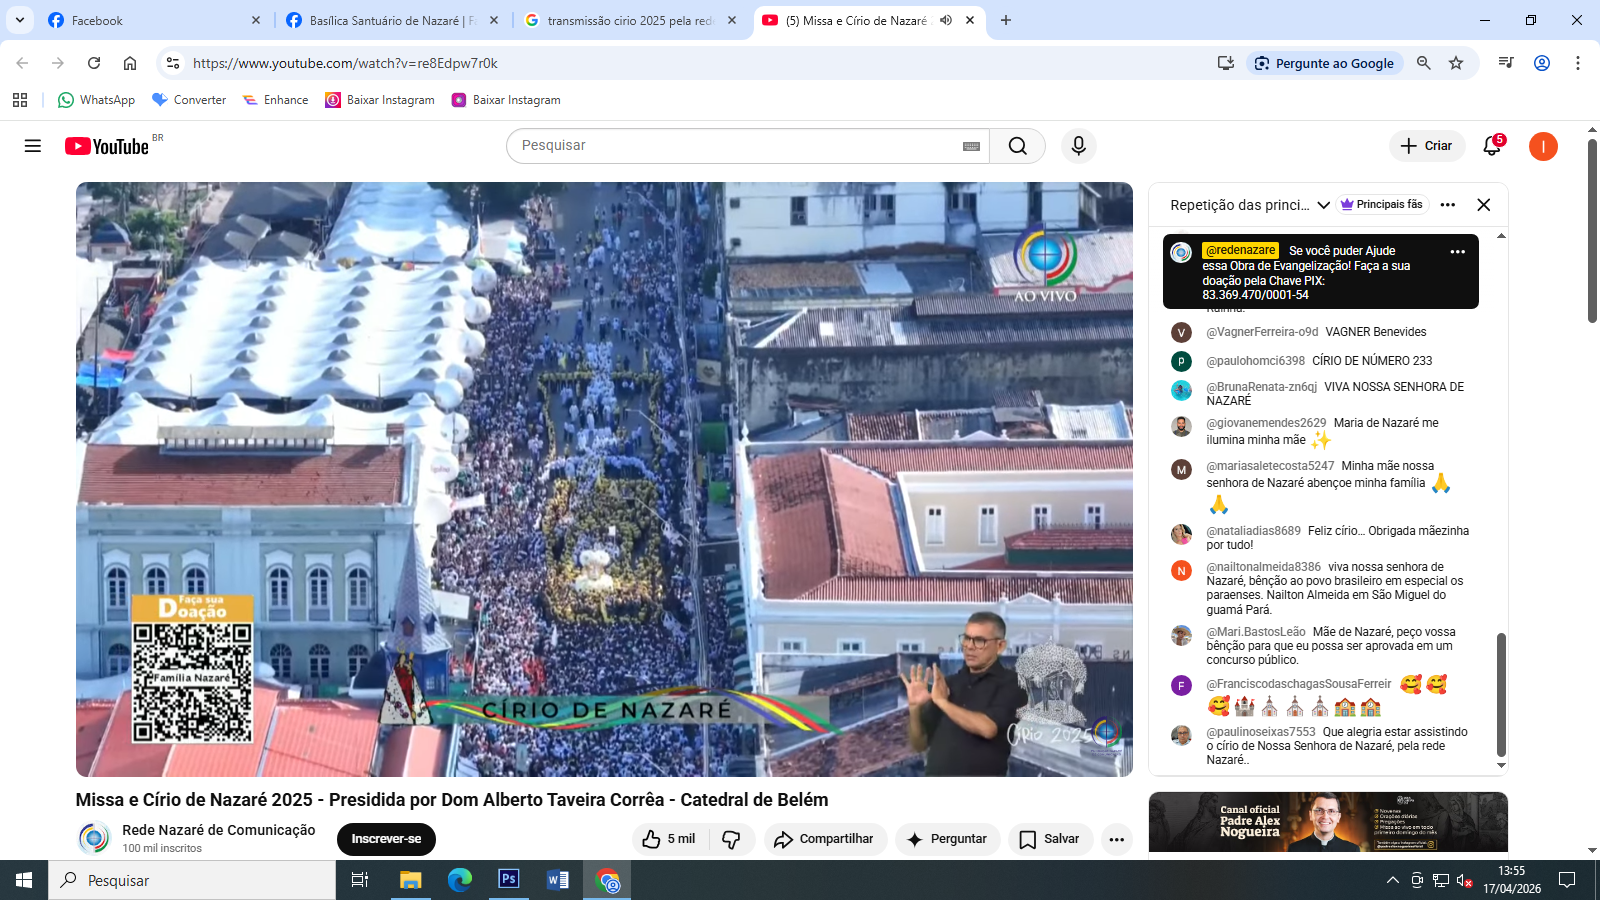The image size is (1600, 900).
Task: Switch to the transmissão cirio 2025 tab
Action: click(x=628, y=20)
